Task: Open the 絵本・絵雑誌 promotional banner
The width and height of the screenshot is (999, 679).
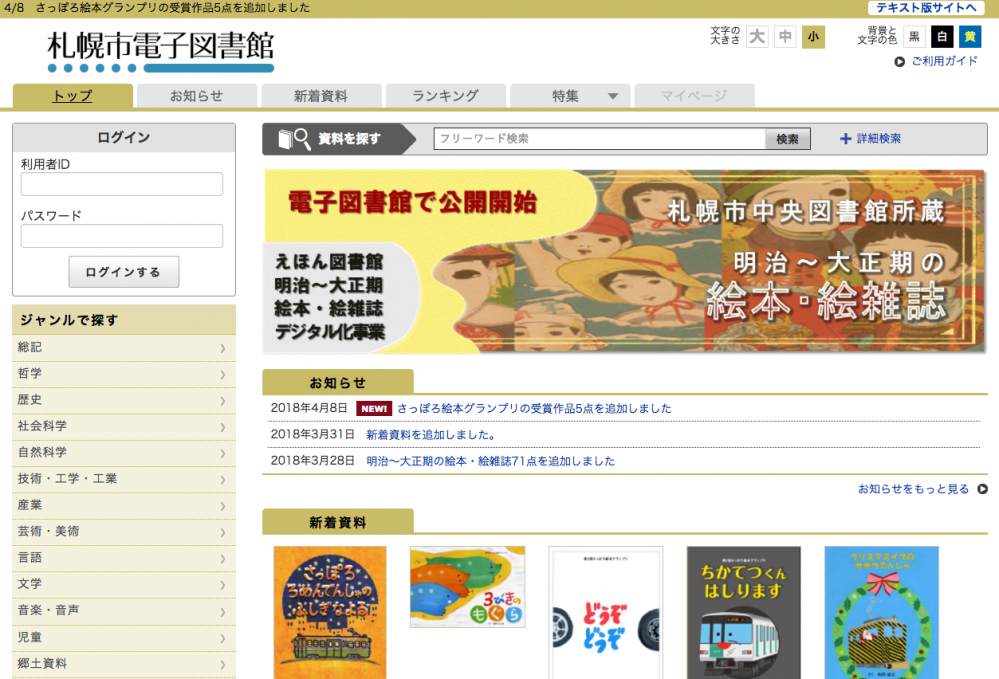Action: coord(624,261)
